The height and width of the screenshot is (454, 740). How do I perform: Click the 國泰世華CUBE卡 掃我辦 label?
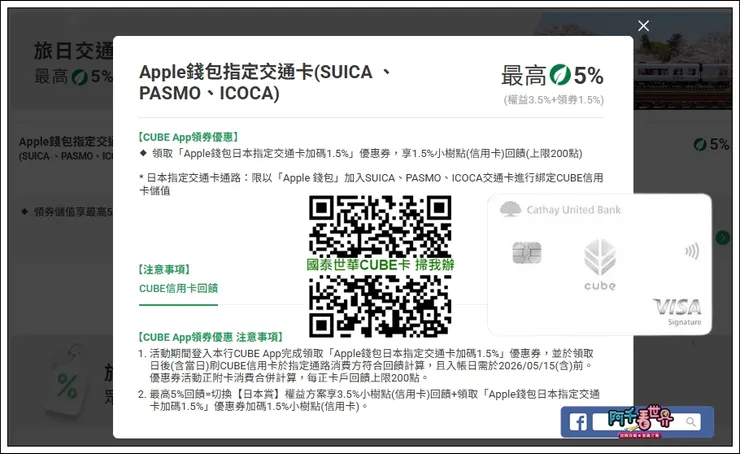pyautogui.click(x=380, y=265)
